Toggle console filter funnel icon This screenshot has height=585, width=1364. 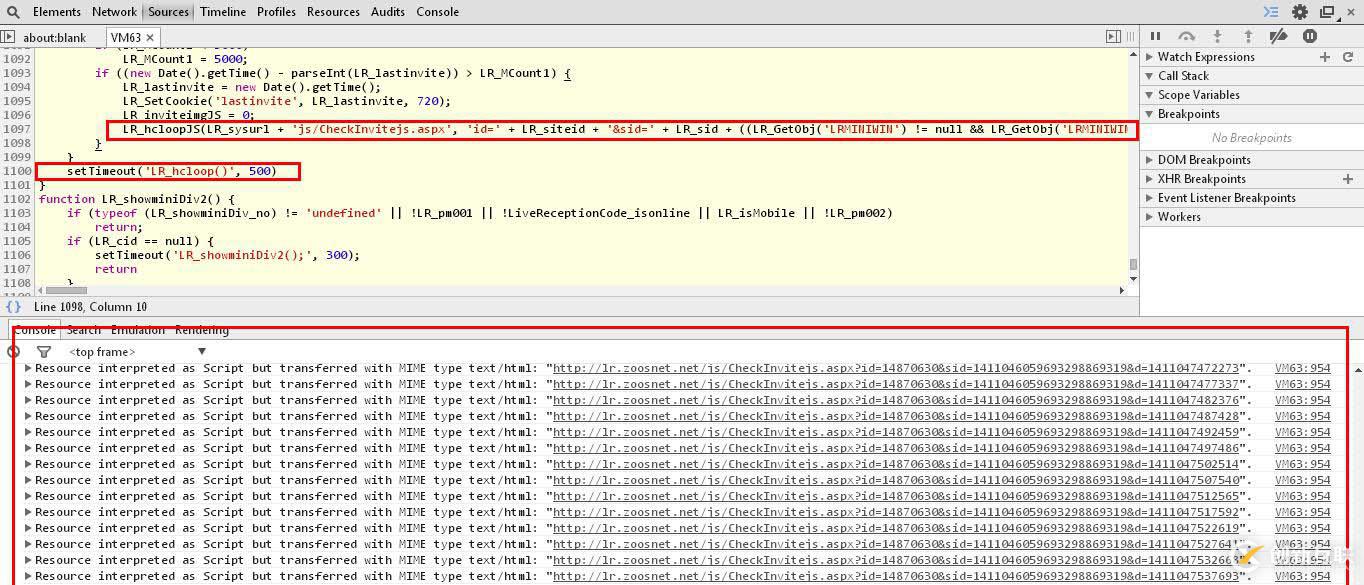[44, 352]
